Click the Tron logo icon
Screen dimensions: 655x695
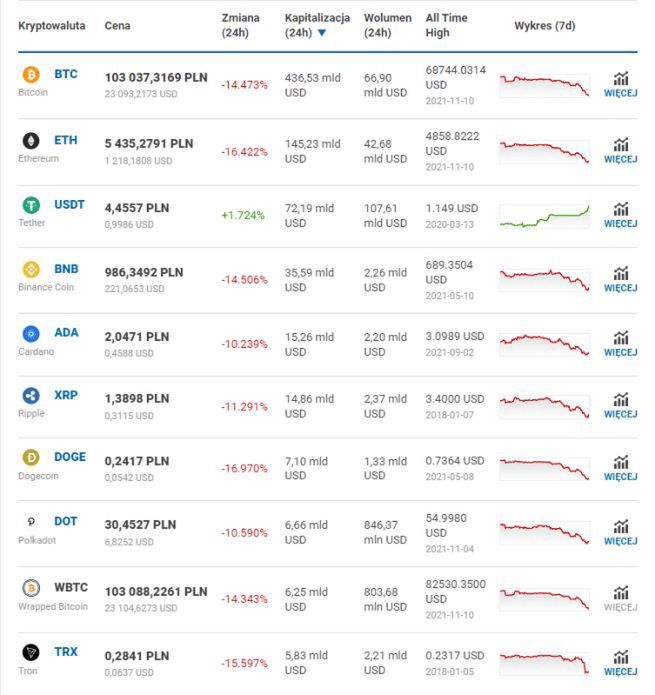(x=30, y=652)
